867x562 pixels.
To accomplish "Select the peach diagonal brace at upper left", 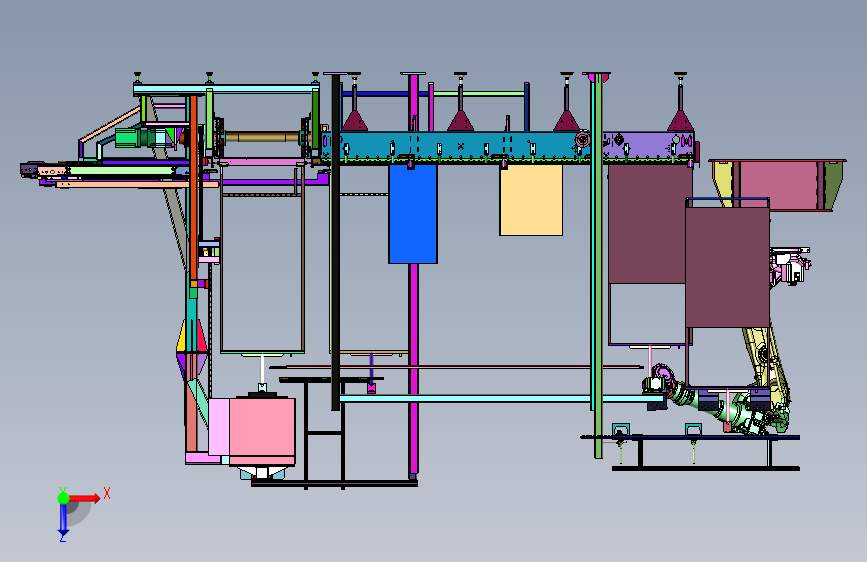I will pyautogui.click(x=108, y=124).
